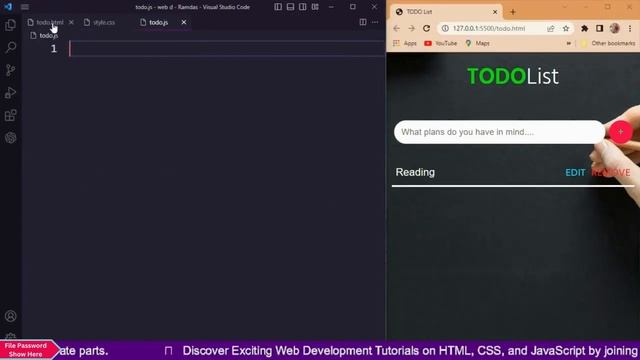Click the What plans do you have input
This screenshot has width=640, height=360.
click(499, 132)
